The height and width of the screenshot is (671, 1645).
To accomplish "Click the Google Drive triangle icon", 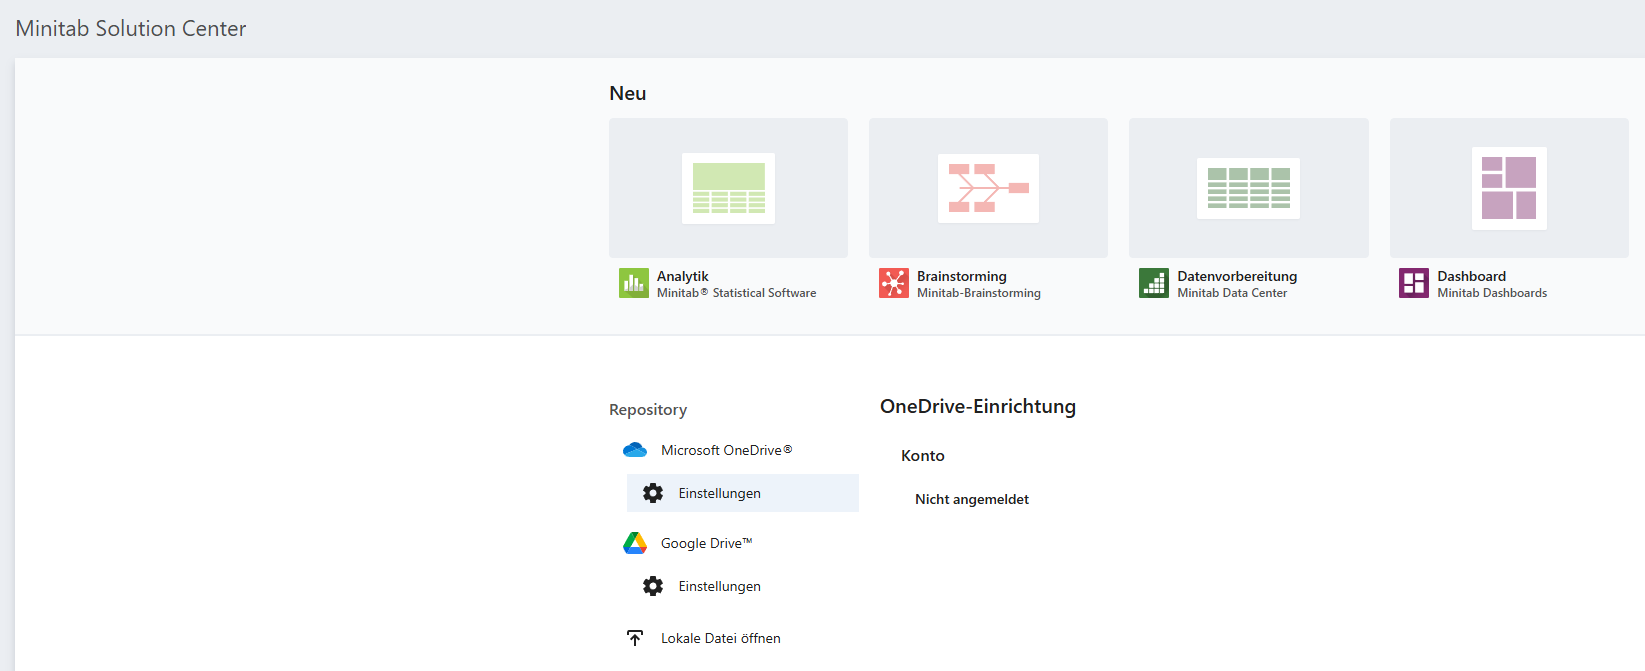I will pyautogui.click(x=635, y=543).
